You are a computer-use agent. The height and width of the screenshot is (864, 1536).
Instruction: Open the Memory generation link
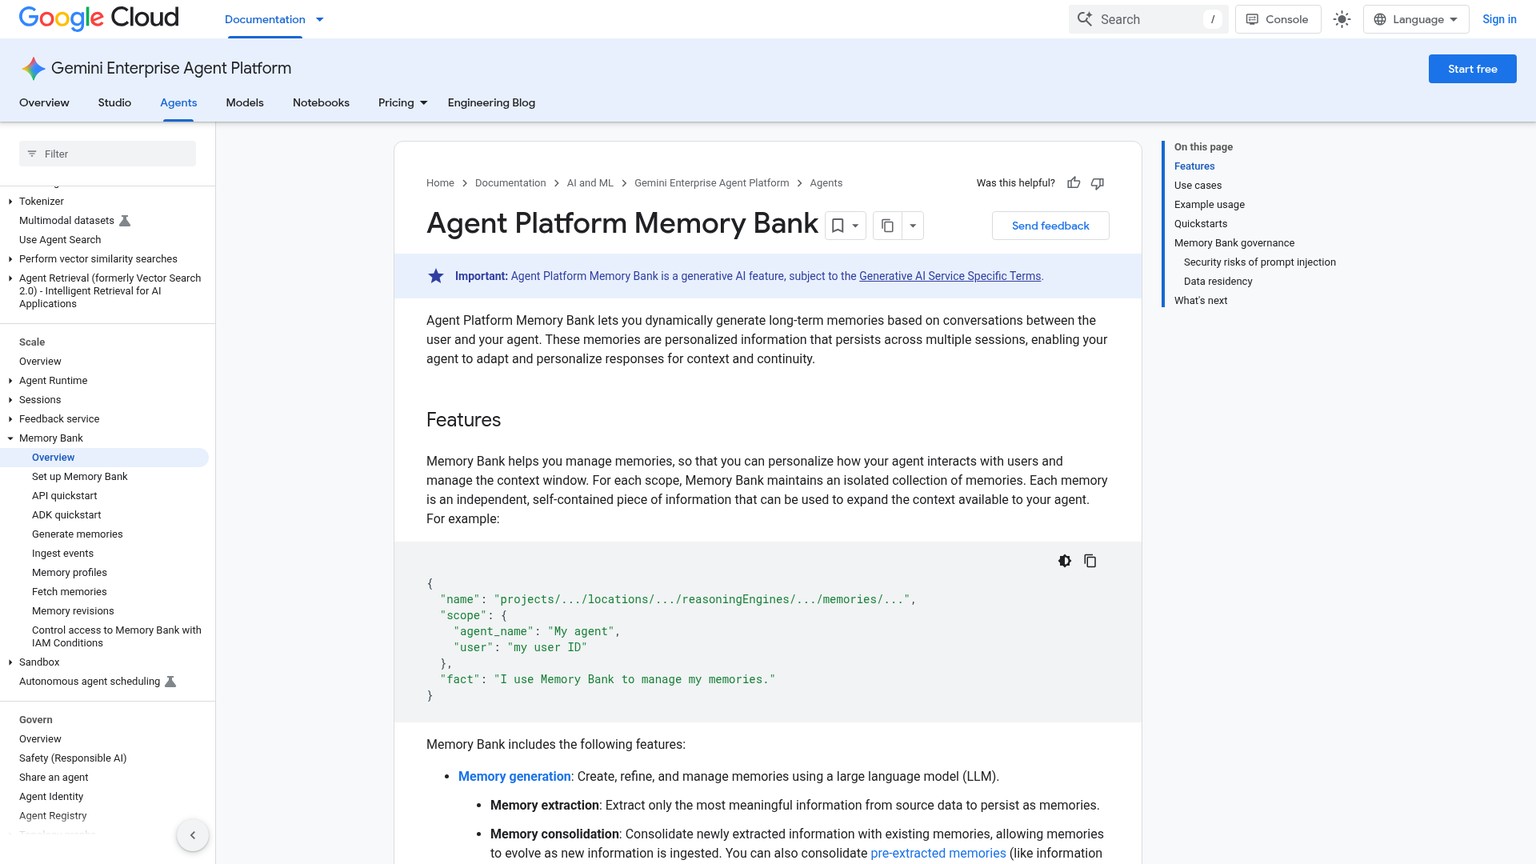(514, 776)
